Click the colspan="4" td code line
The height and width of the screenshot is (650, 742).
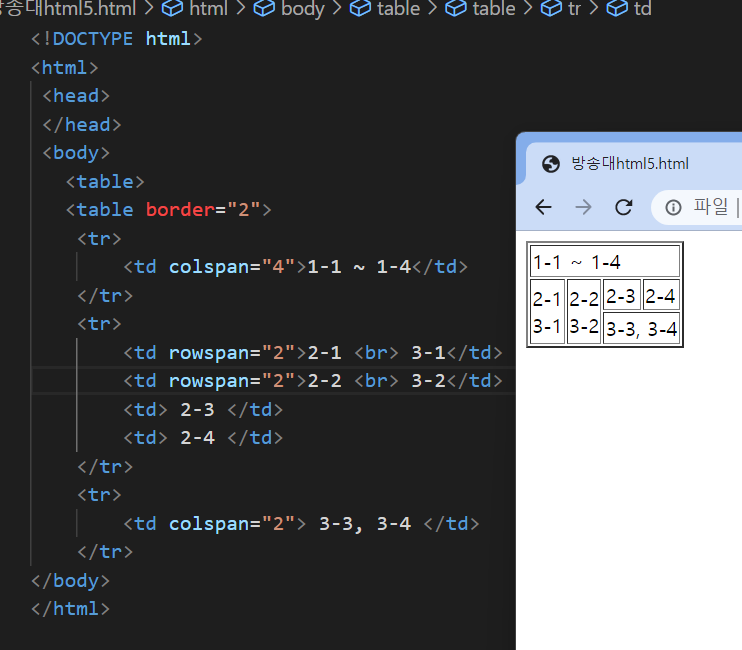coord(296,267)
